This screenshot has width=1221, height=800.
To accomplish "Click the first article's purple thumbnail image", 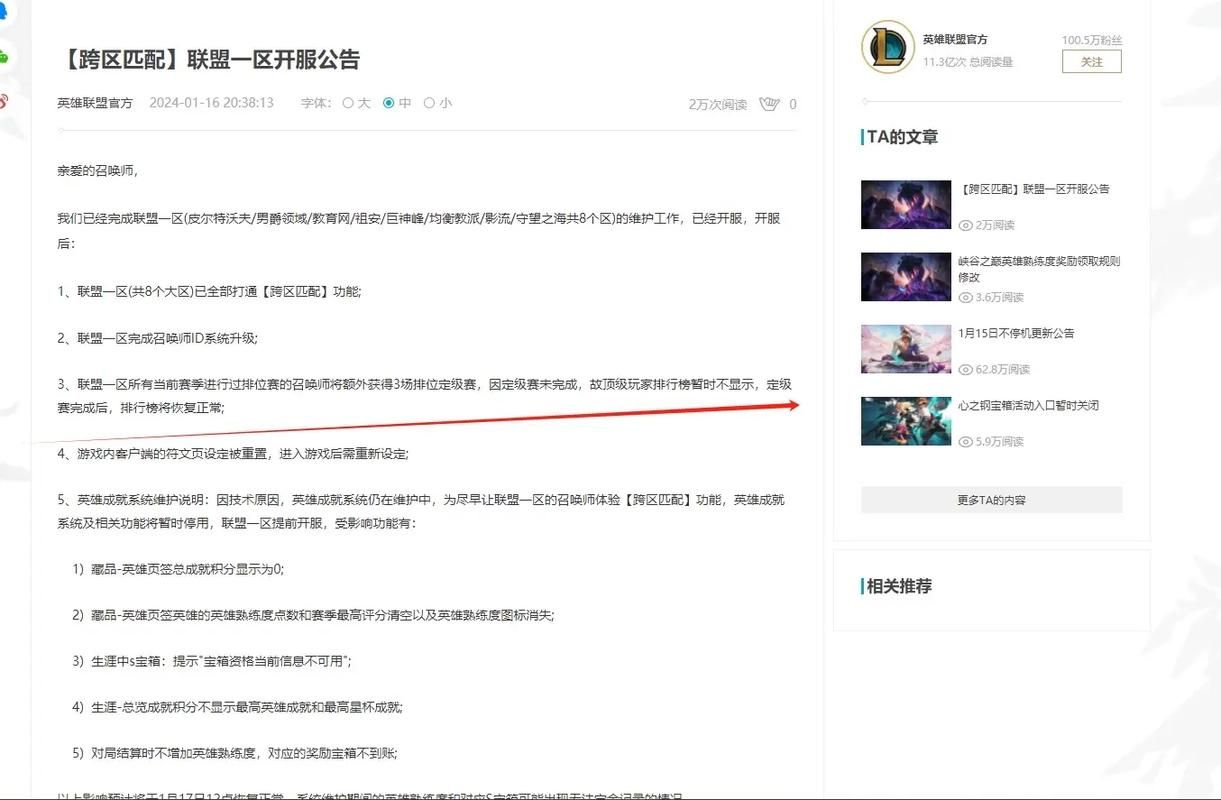I will 905,204.
